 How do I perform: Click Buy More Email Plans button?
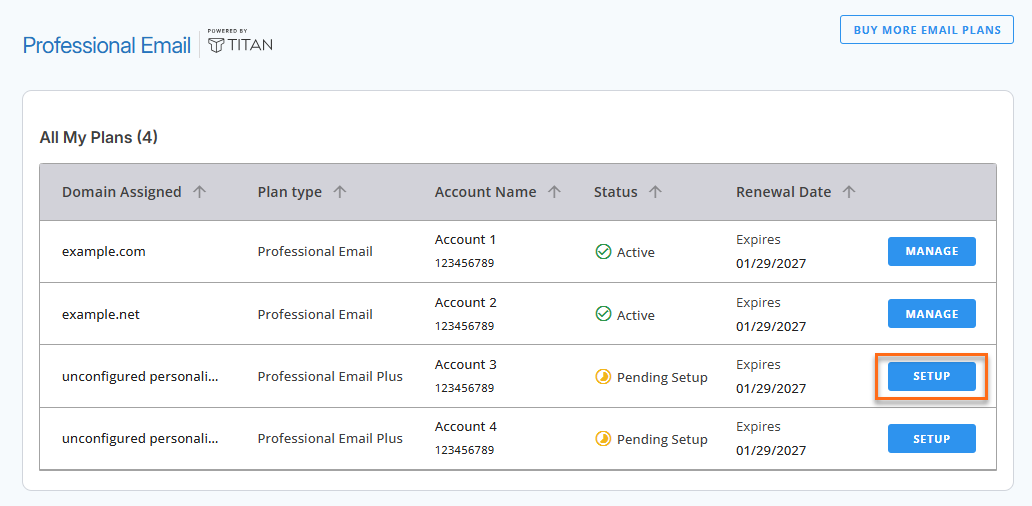tap(927, 30)
